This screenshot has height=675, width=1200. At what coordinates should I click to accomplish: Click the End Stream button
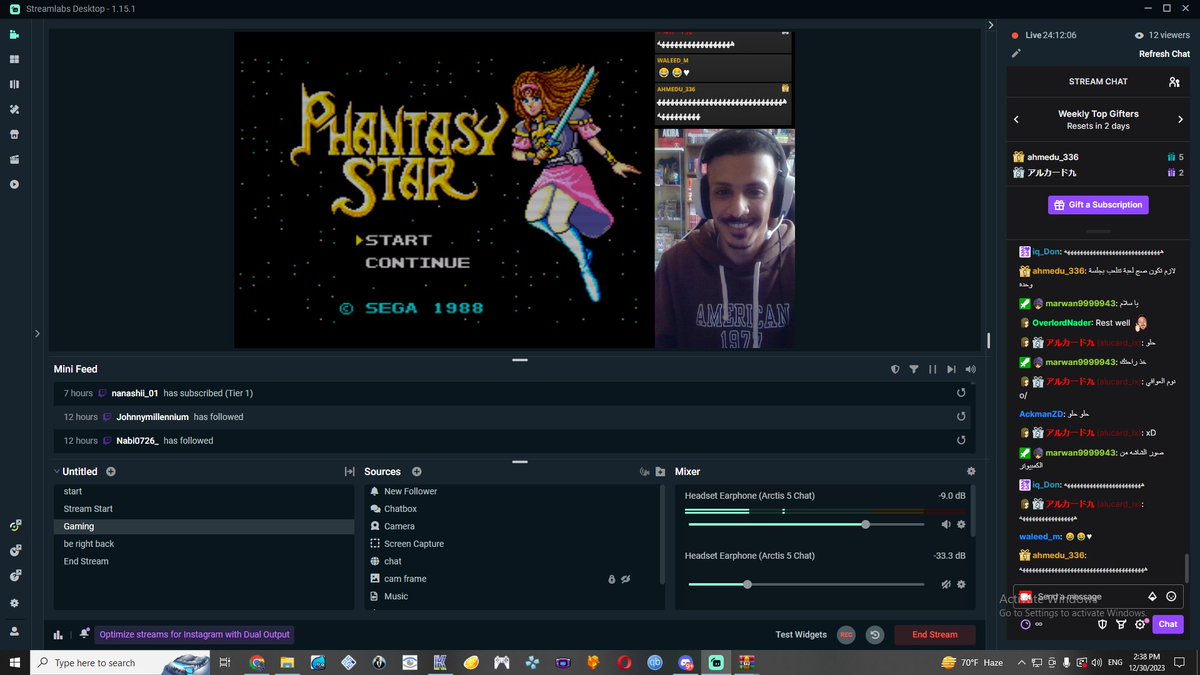point(935,634)
